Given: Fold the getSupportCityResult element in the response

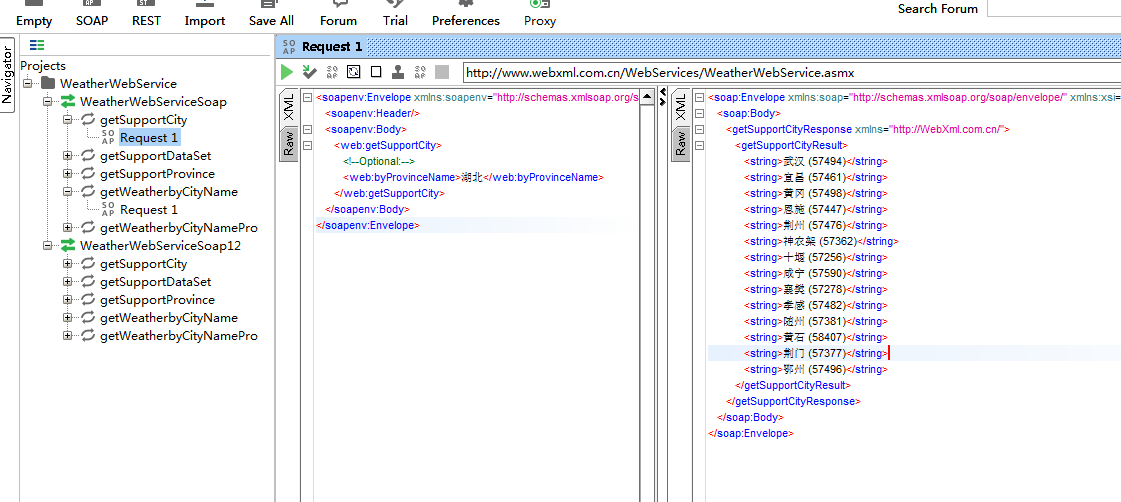Looking at the screenshot, I should point(699,145).
